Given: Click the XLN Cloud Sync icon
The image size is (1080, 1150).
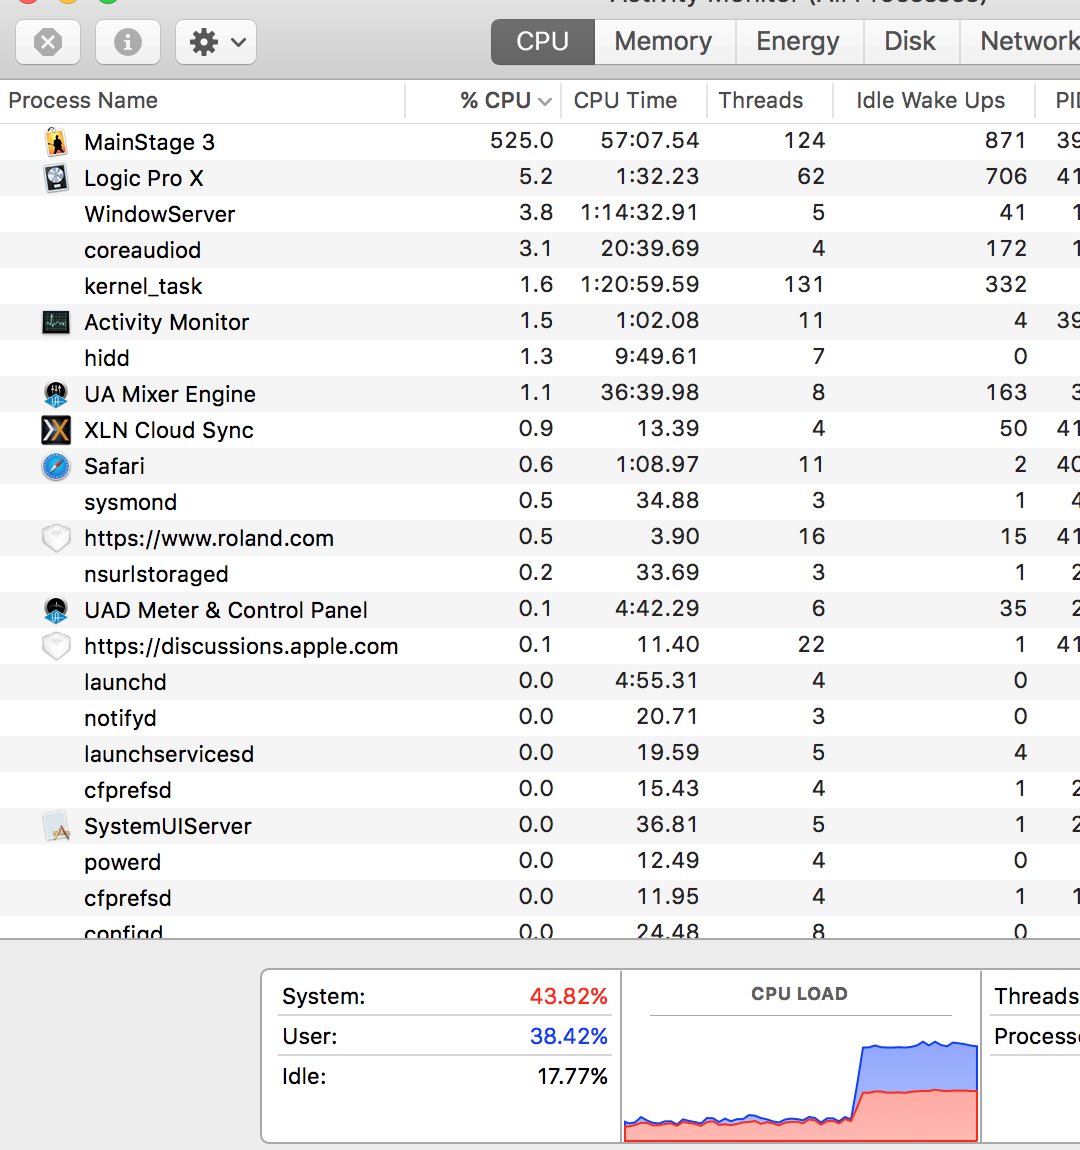Looking at the screenshot, I should (55, 429).
